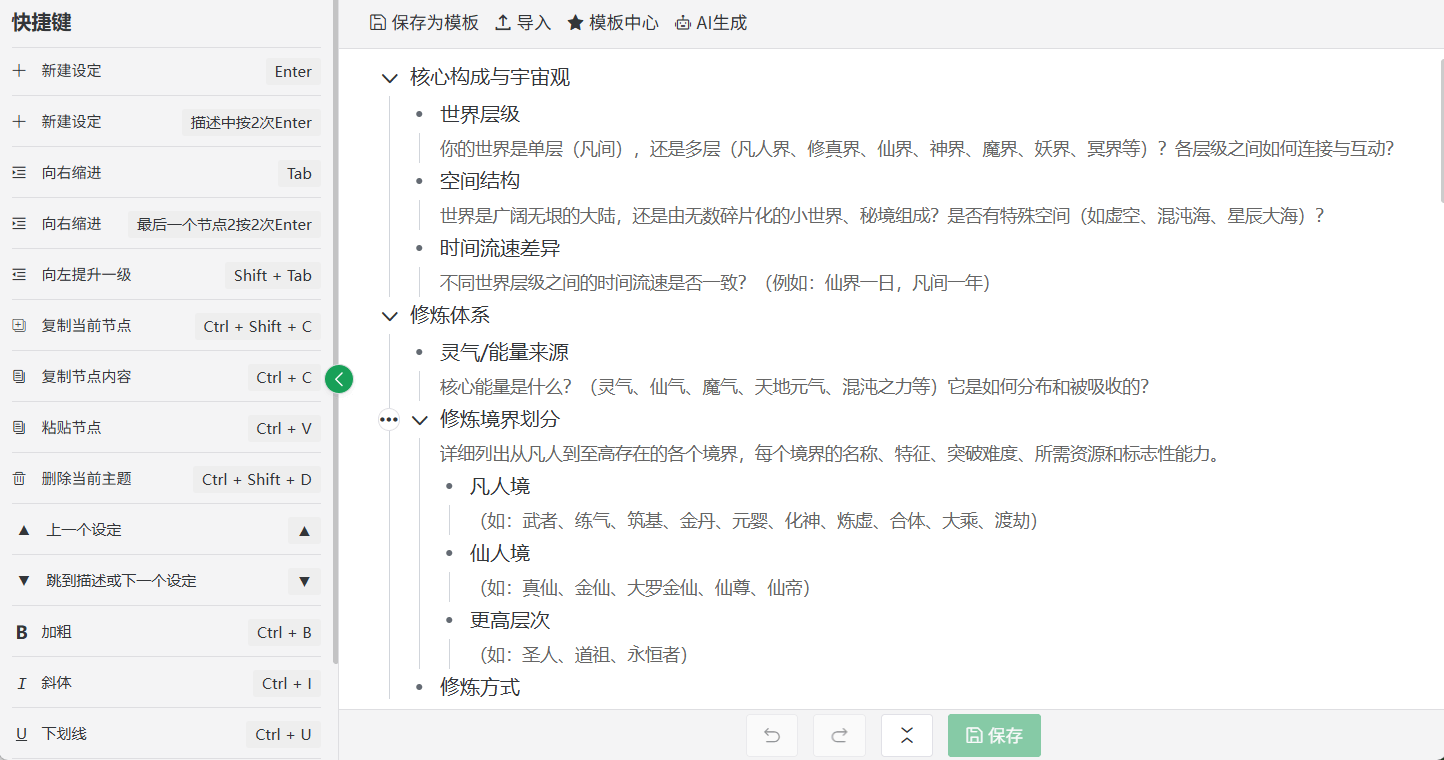Hide the shortcuts panel via the green arrow

tap(339, 379)
